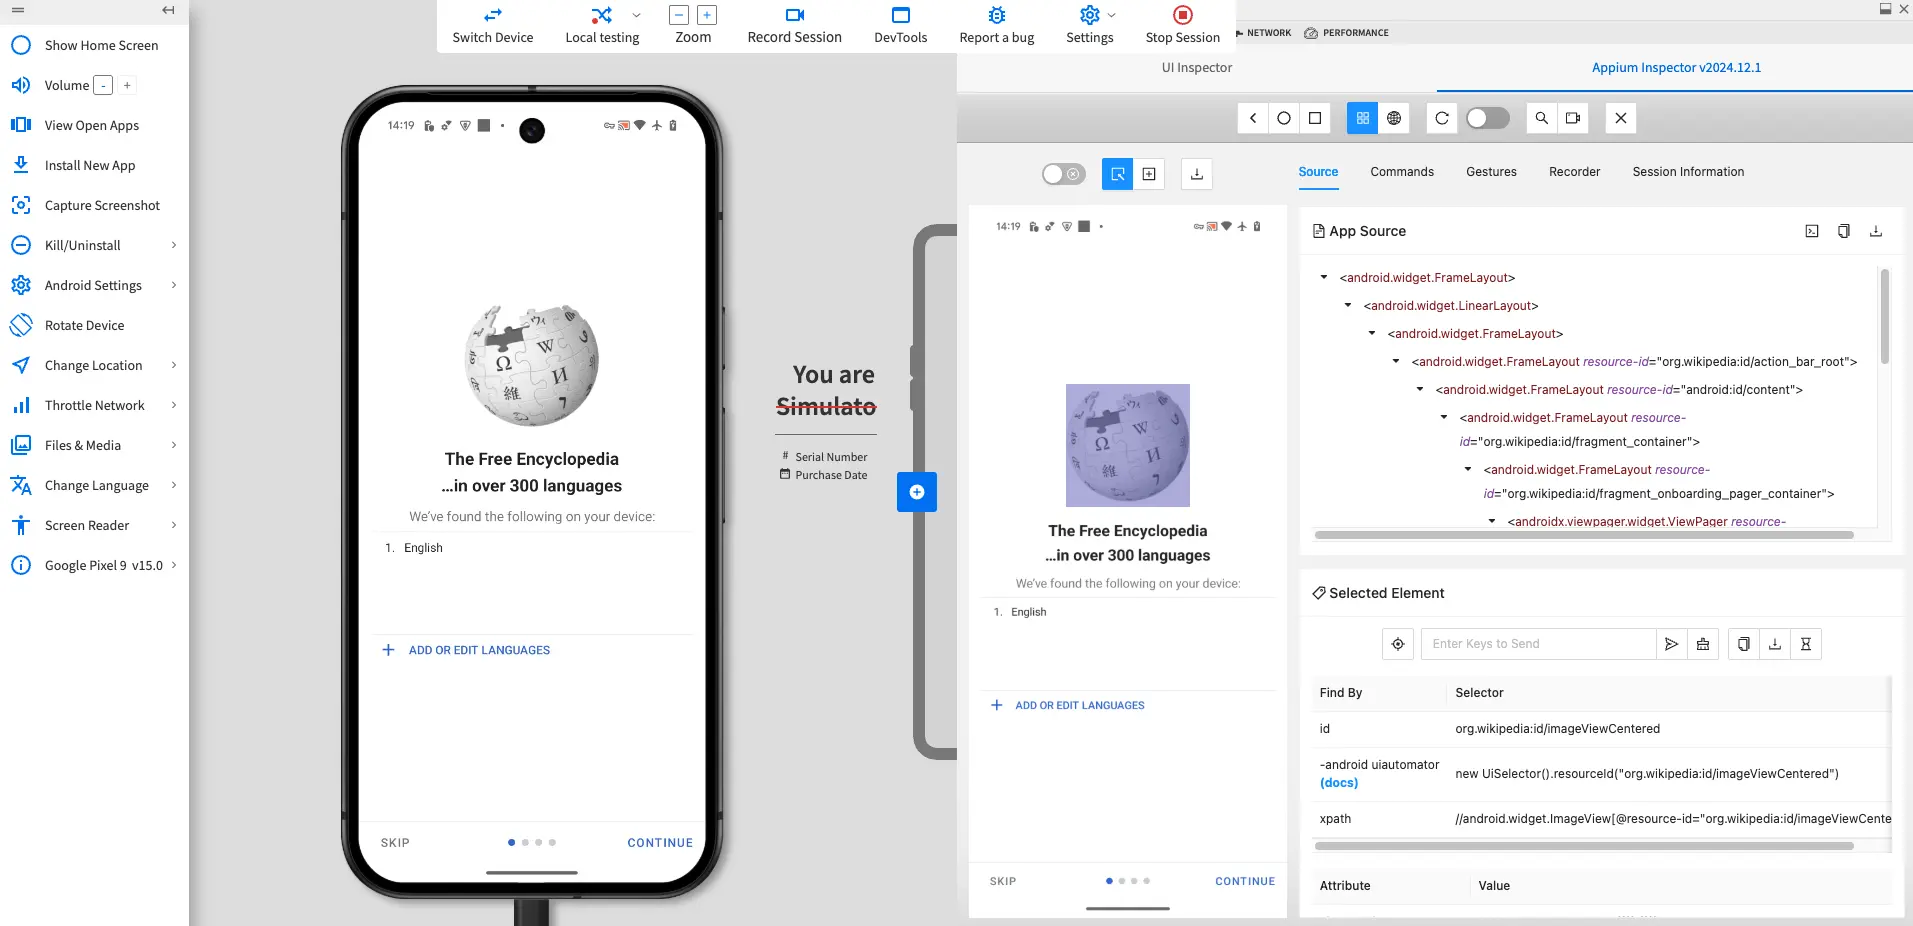
Task: Collapse fragment_container node
Action: pos(1444,417)
